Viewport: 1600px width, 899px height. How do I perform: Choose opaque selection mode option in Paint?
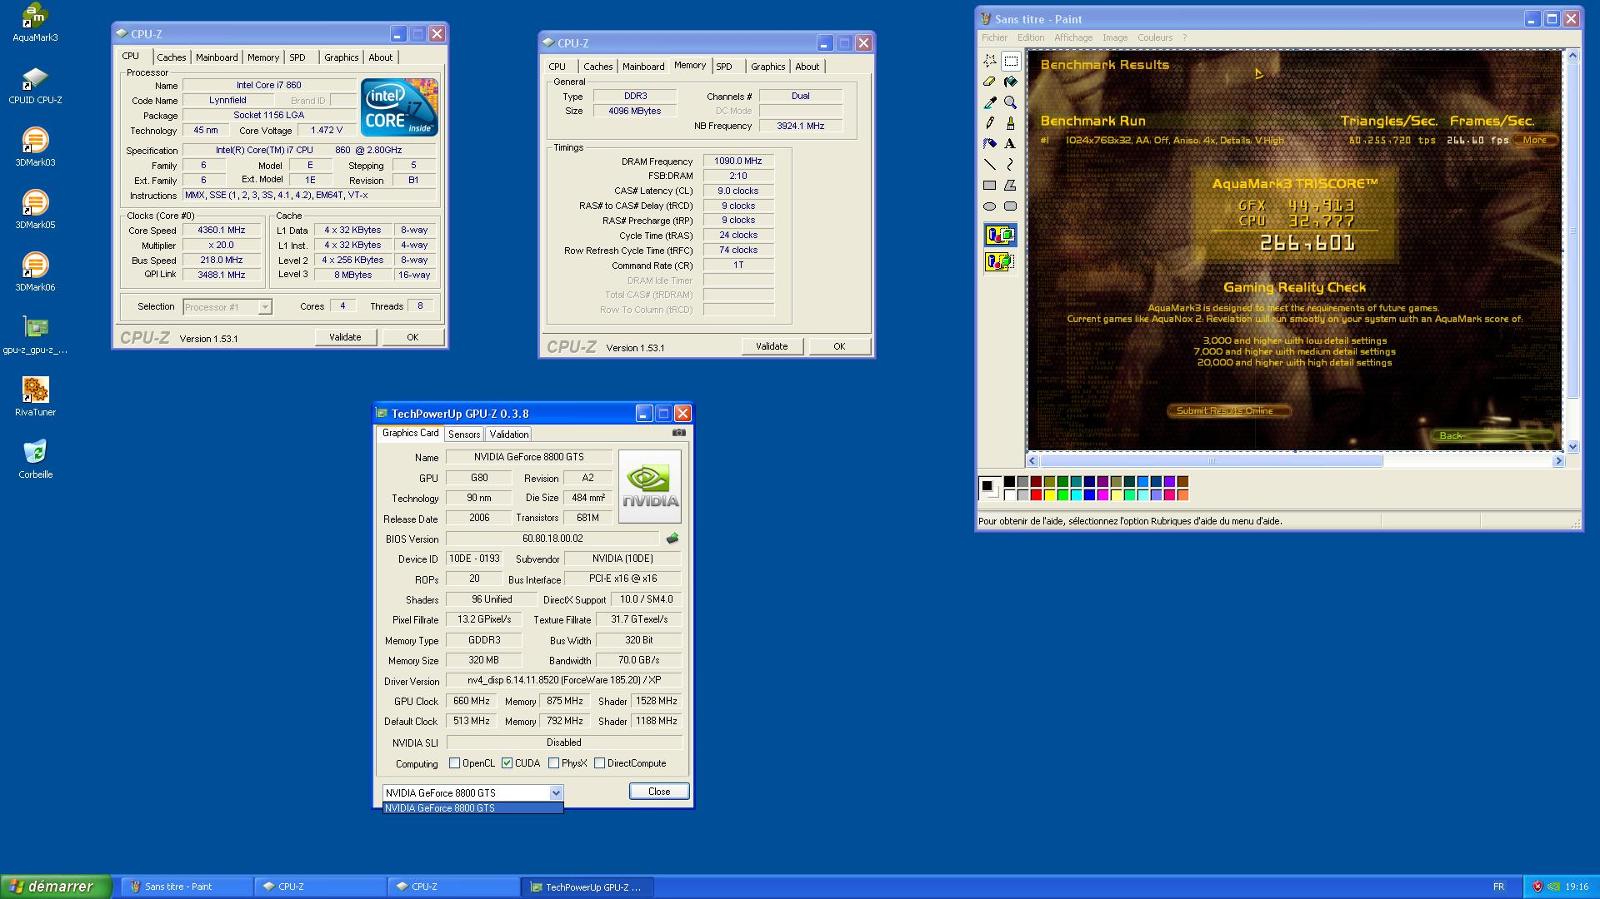[x=1000, y=236]
